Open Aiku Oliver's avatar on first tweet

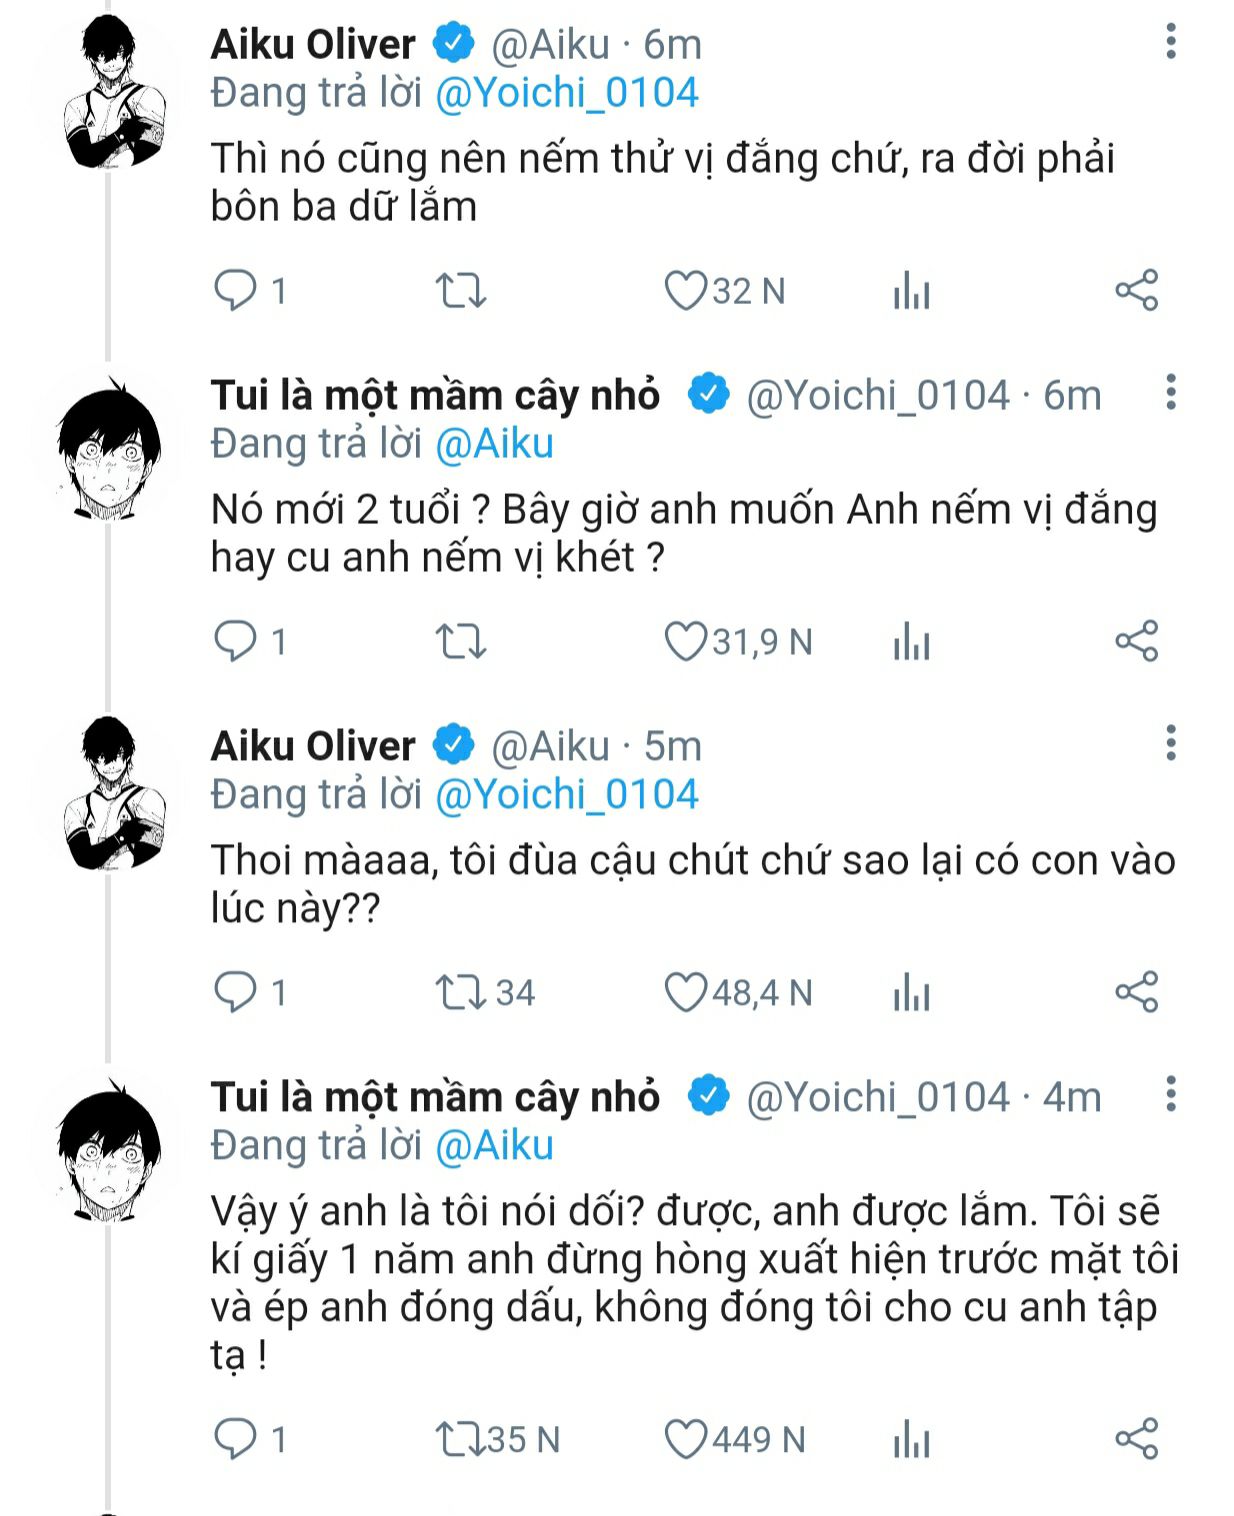coord(108,92)
